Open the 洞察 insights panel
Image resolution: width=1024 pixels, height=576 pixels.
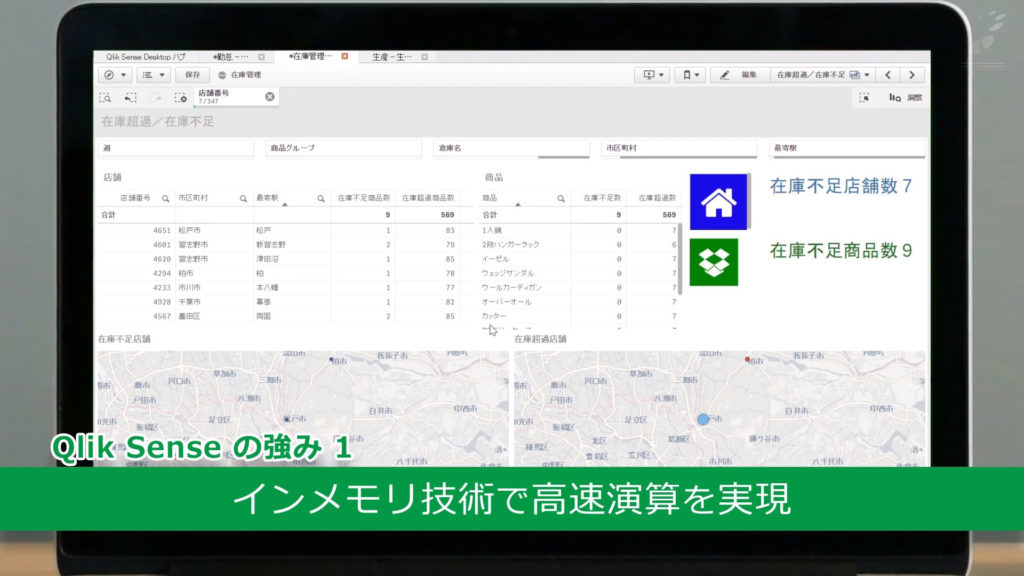tap(905, 97)
